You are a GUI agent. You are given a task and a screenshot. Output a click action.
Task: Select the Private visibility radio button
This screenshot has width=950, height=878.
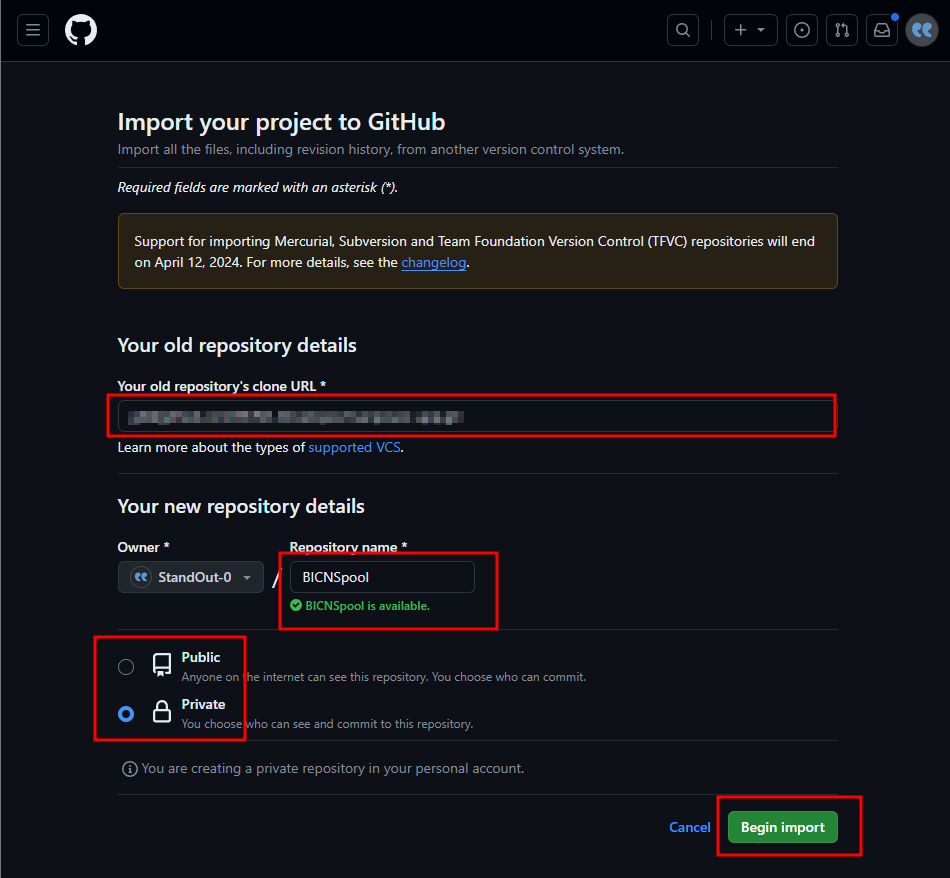coord(126,714)
